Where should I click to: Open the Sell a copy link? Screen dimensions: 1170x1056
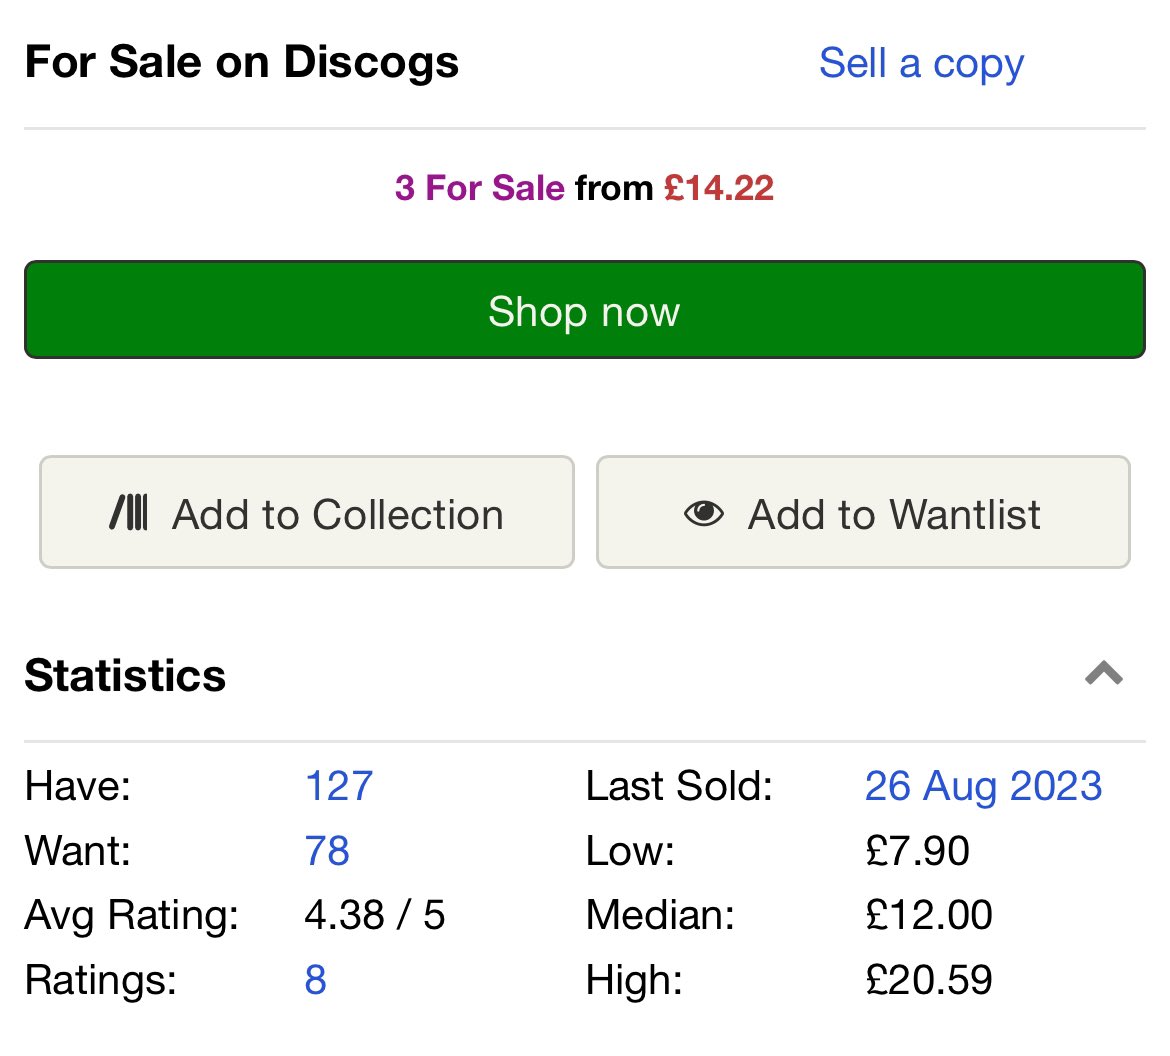tap(921, 63)
